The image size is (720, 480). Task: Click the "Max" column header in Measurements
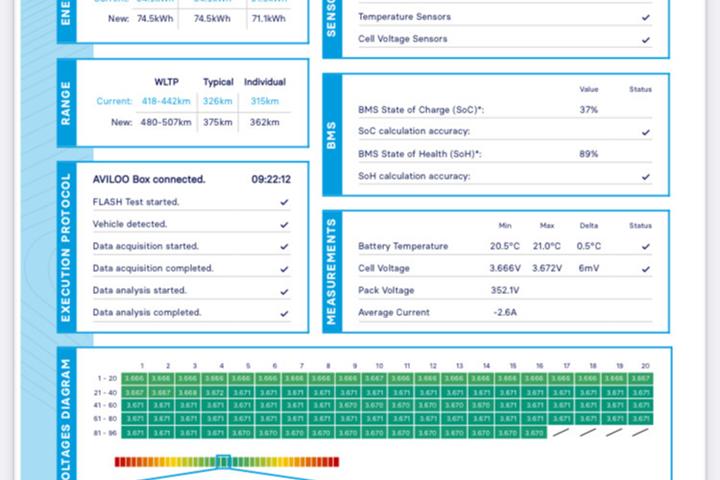click(546, 226)
